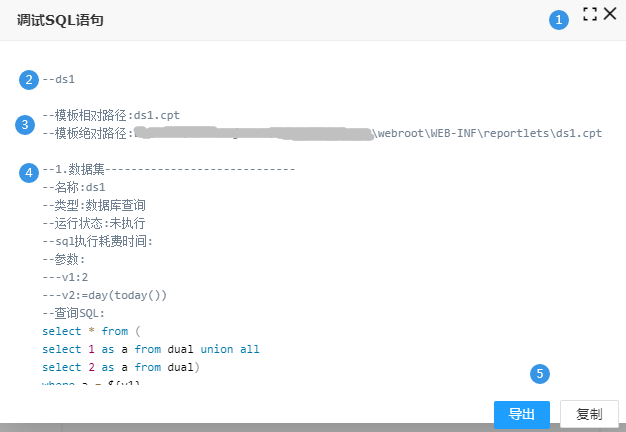
Task: Click the sql执行耗费时间 line
Action: point(98,241)
